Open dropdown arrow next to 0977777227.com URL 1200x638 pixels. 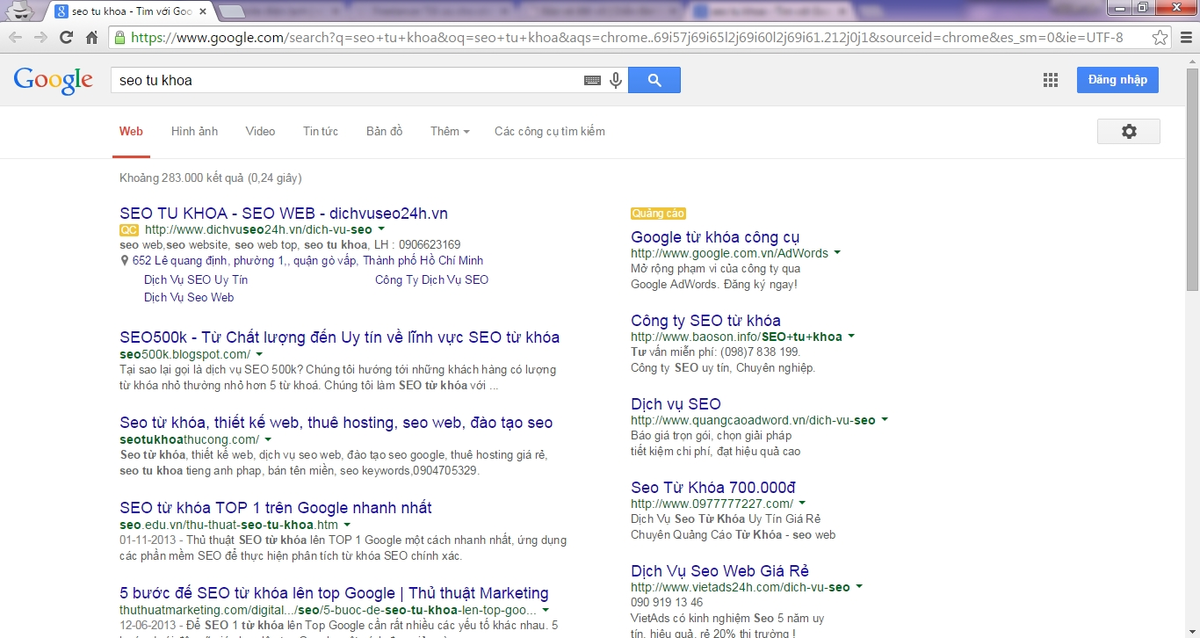coord(802,504)
